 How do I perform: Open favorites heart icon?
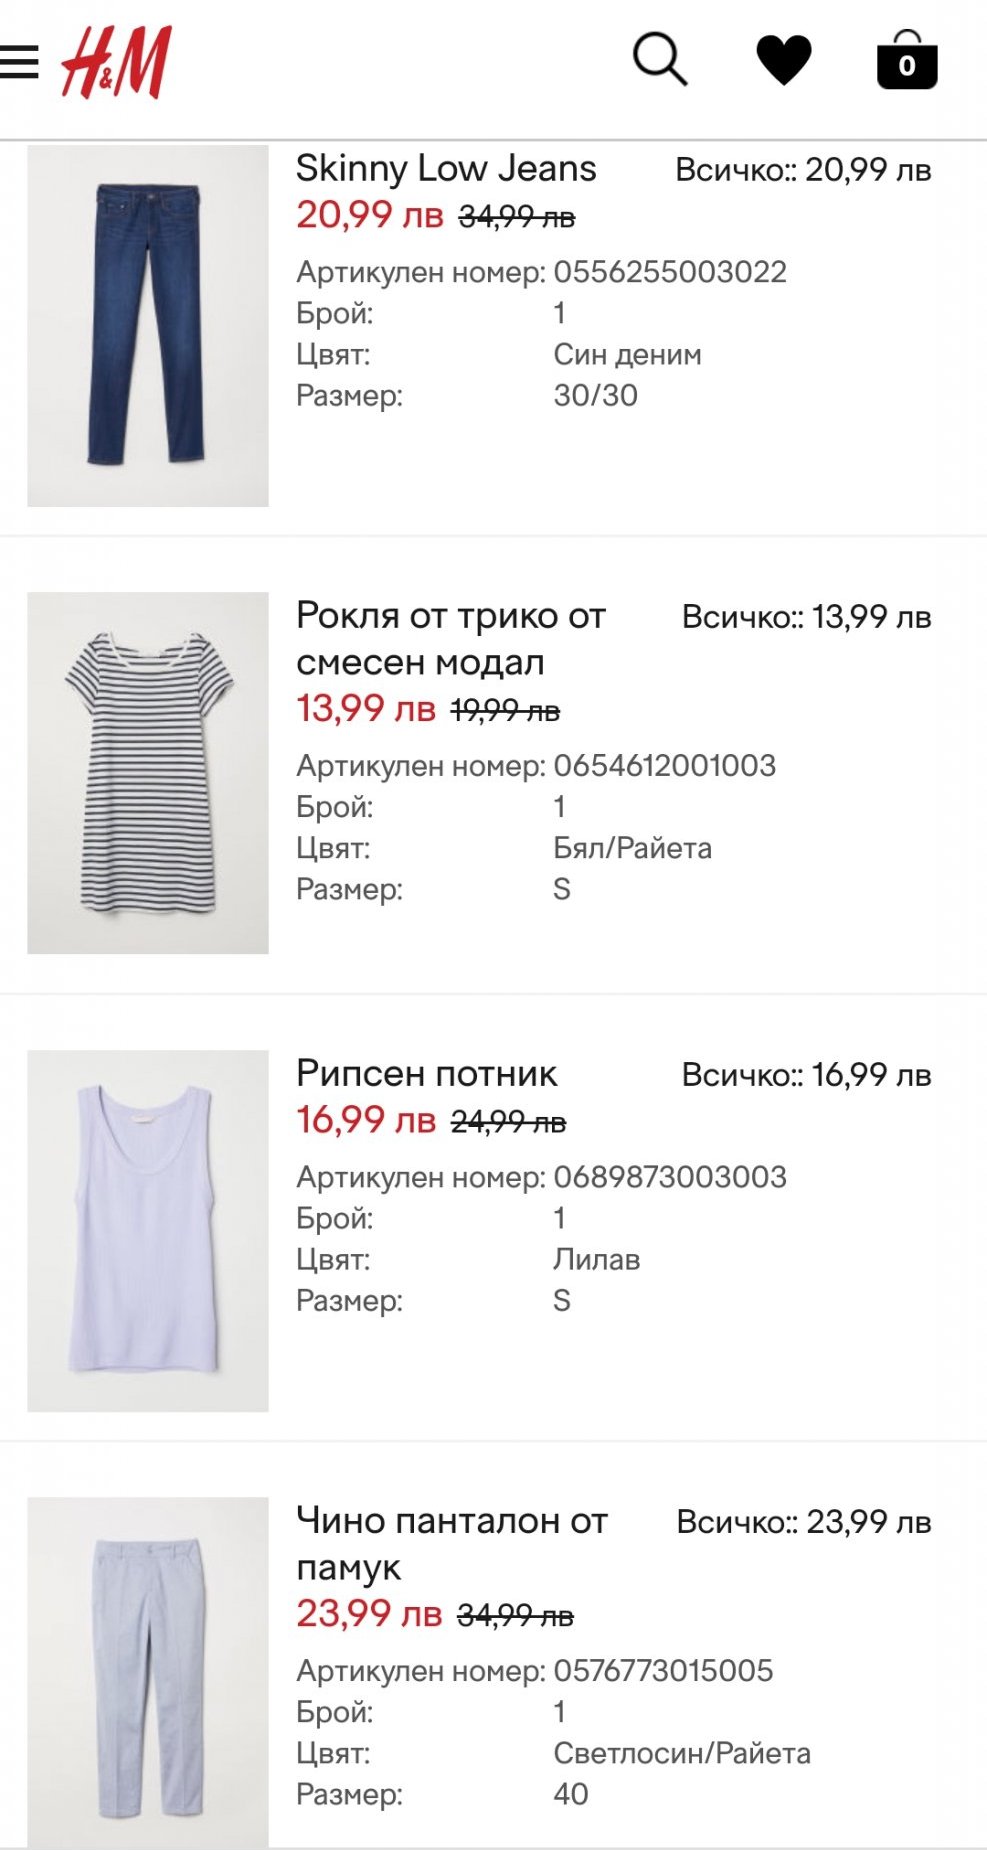click(783, 60)
